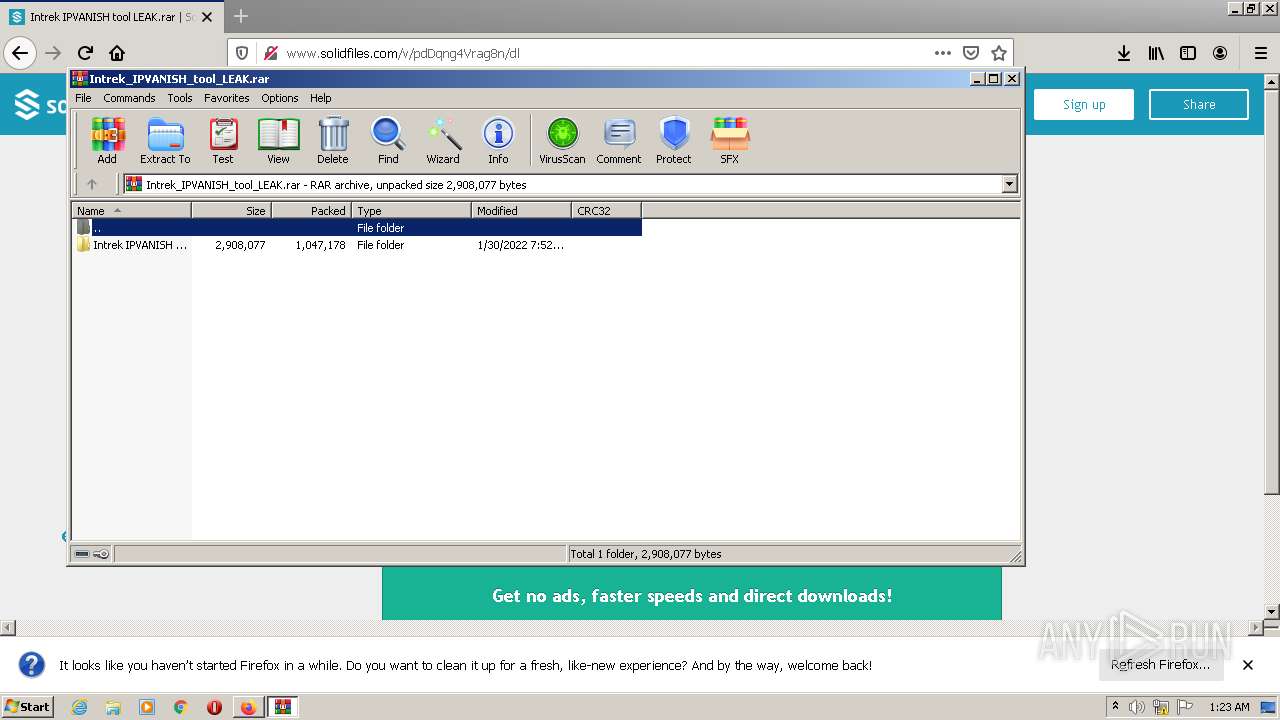The width and height of the screenshot is (1280, 720).
Task: Go up one level with the up arrow
Action: point(92,184)
